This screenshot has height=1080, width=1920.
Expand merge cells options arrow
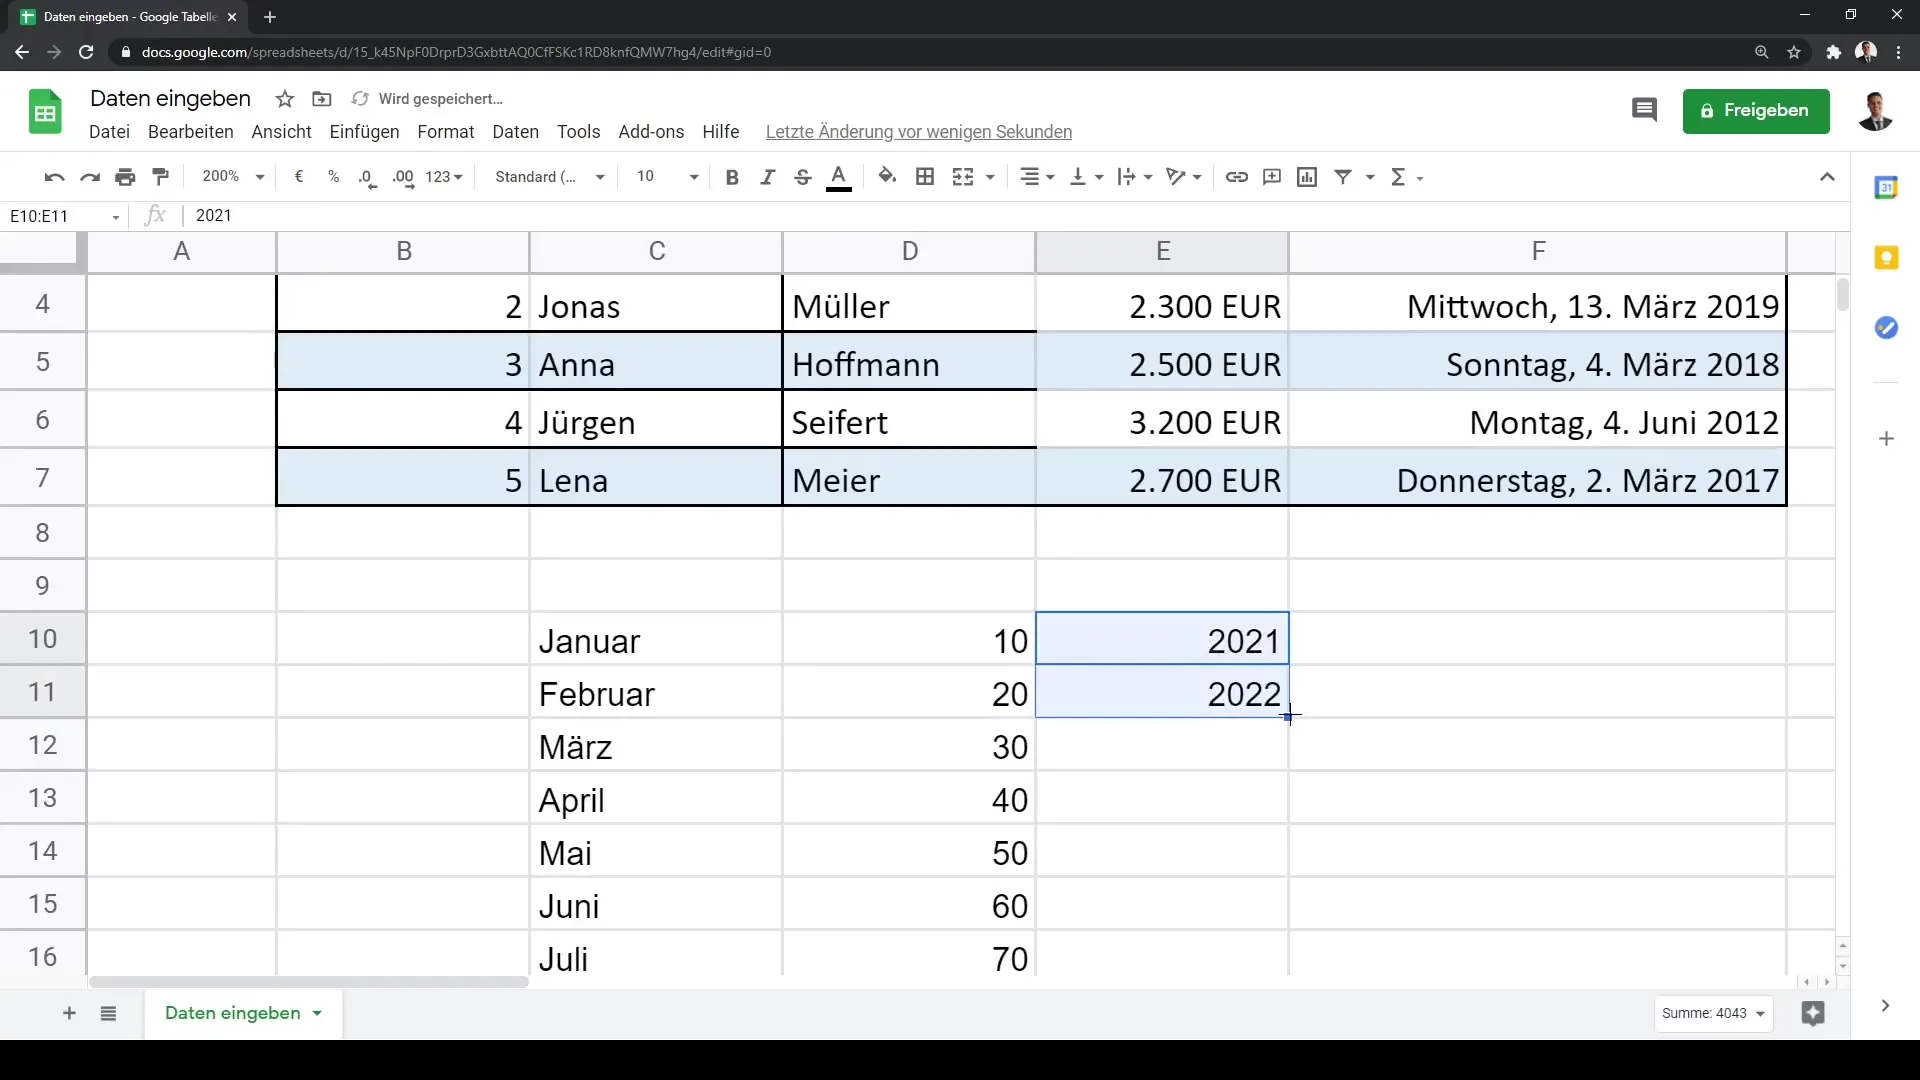[990, 177]
